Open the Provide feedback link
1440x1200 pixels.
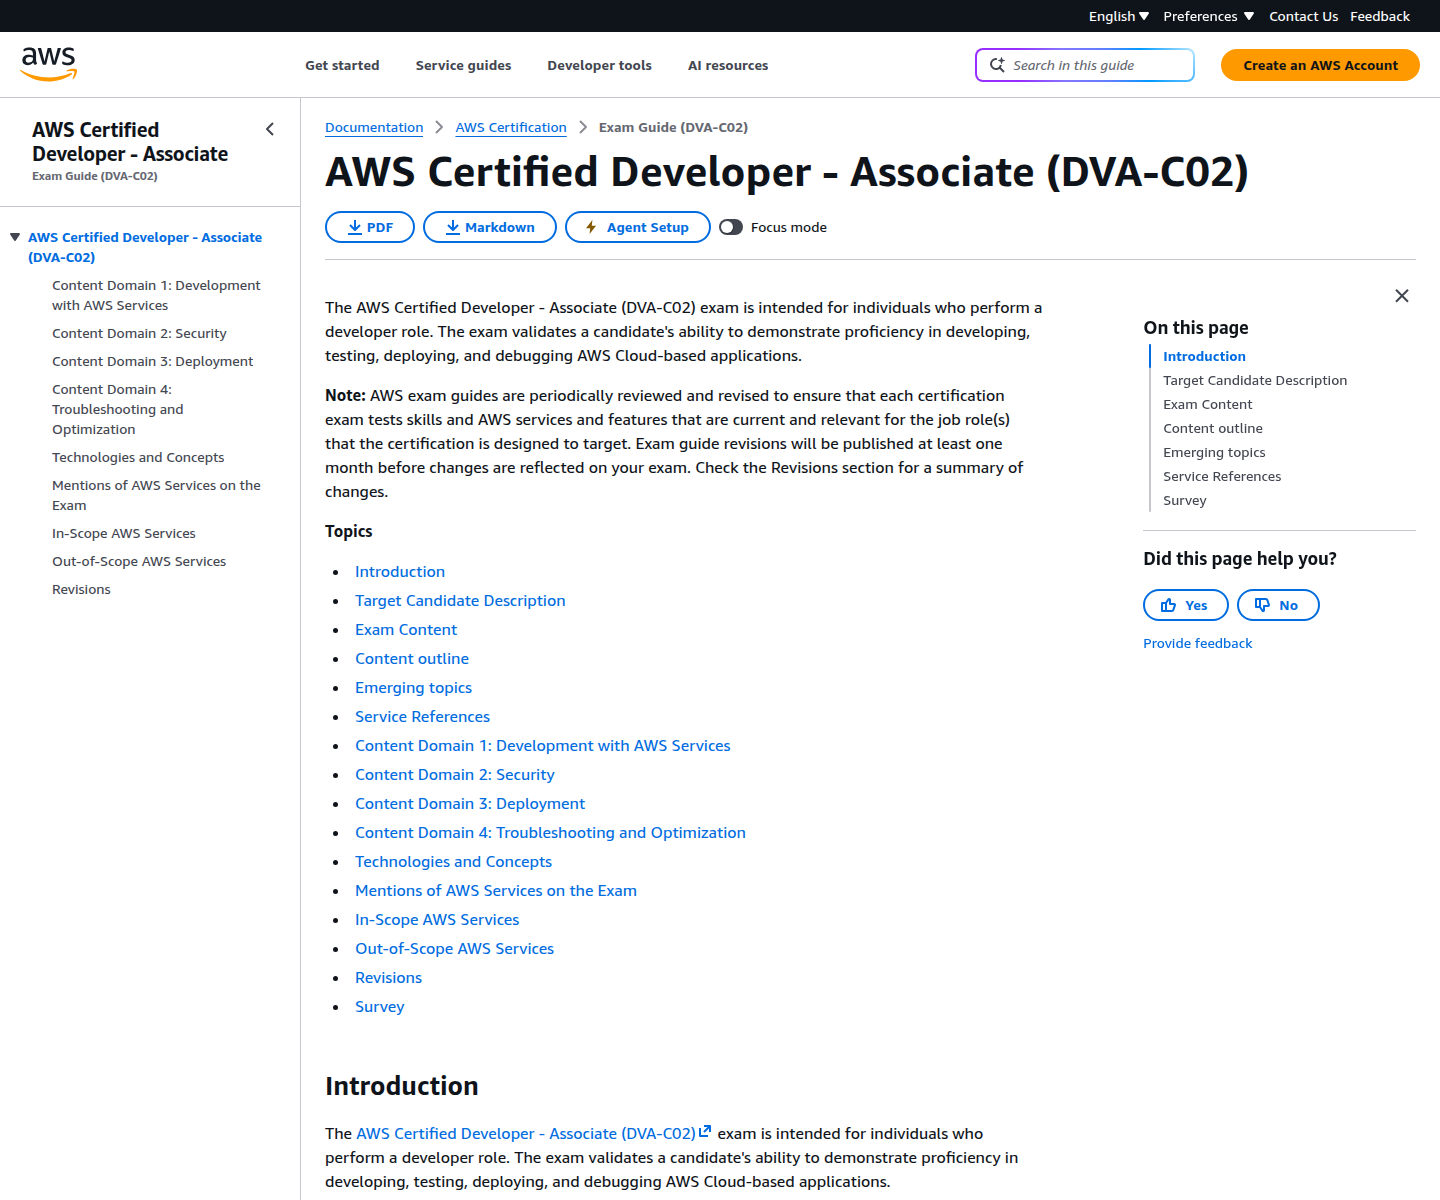click(x=1197, y=643)
